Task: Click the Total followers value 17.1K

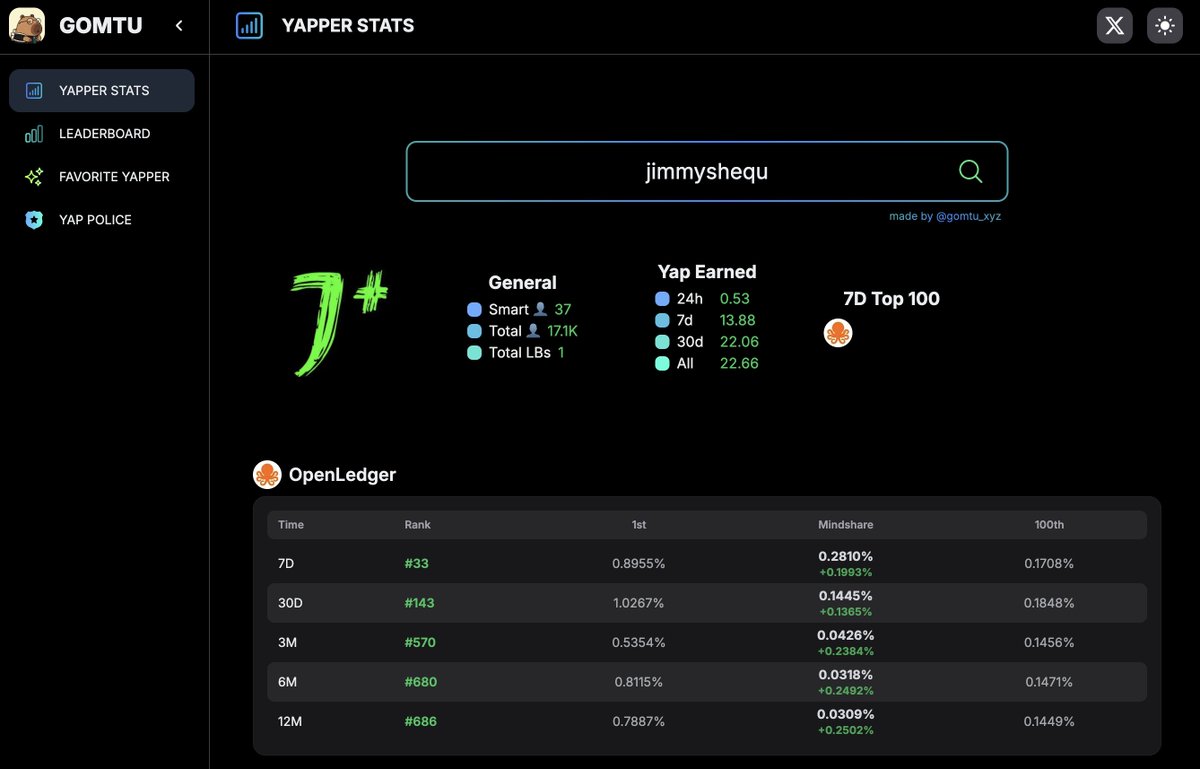Action: click(563, 331)
